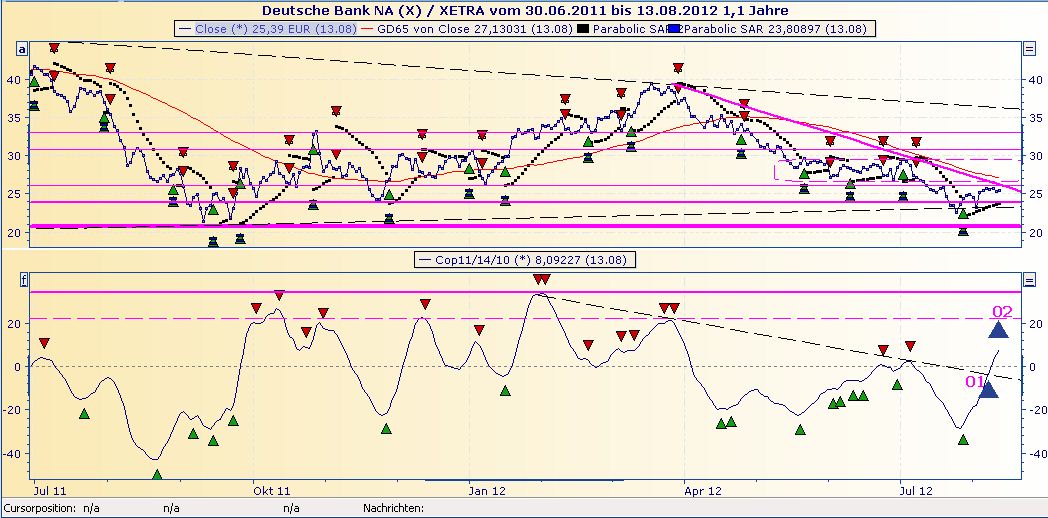Click the Apr 12 date axis label
This screenshot has width=1048, height=518.
point(704,490)
